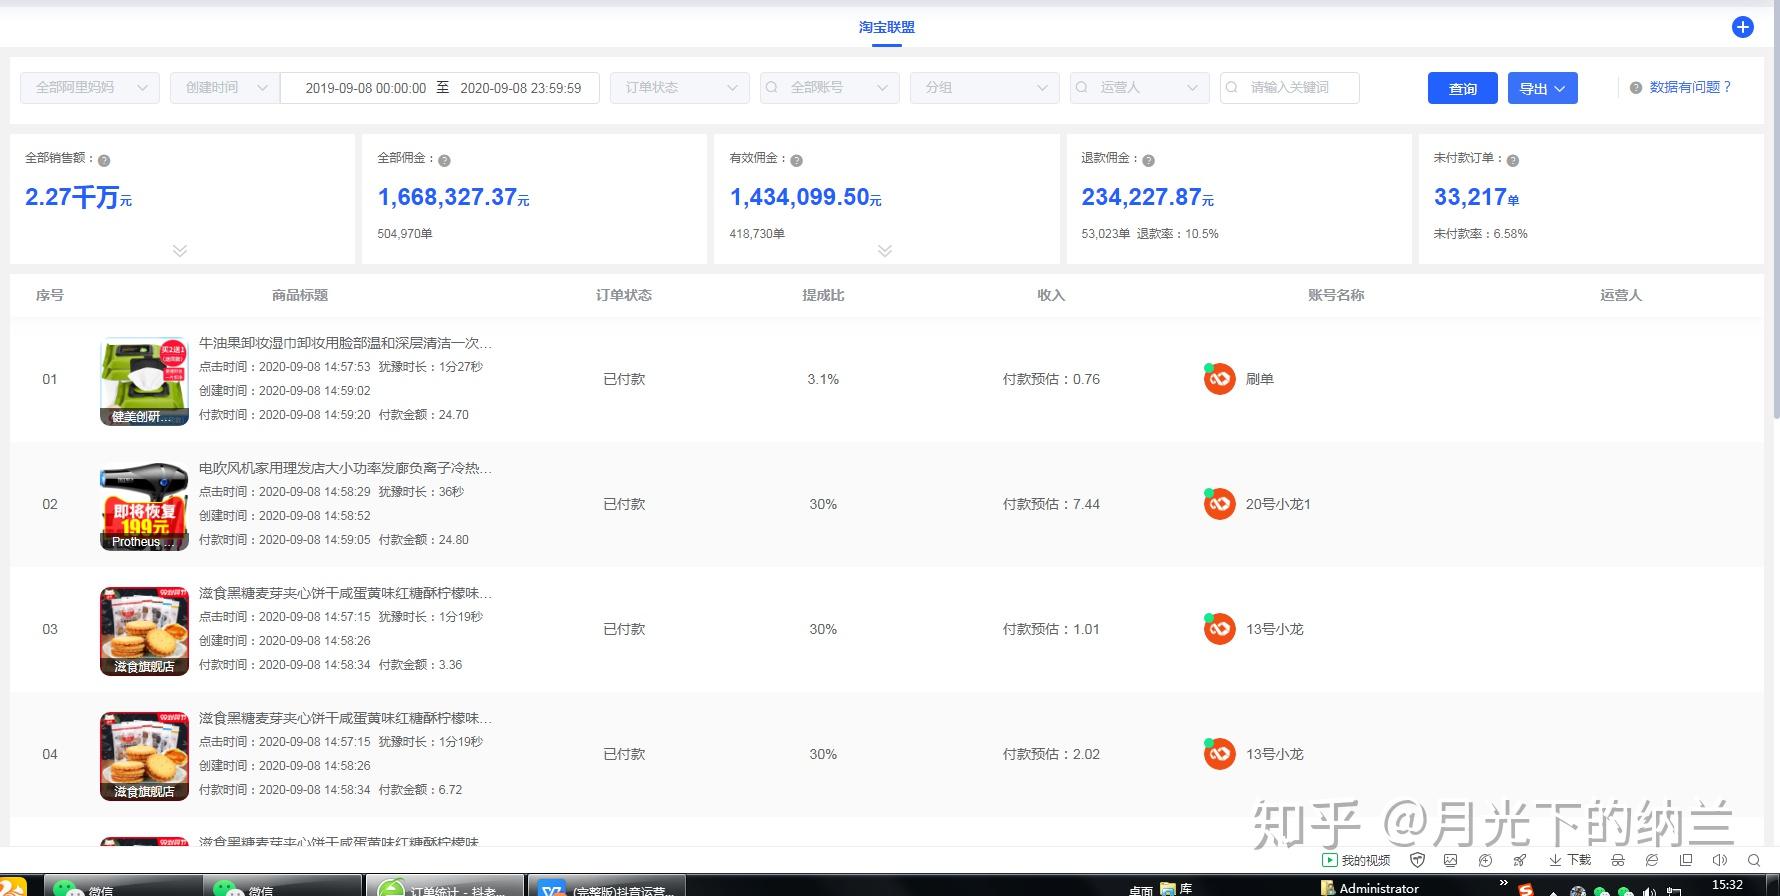Click the 付款预估：7.44 income cell
The width and height of the screenshot is (1780, 896).
pyautogui.click(x=1051, y=504)
